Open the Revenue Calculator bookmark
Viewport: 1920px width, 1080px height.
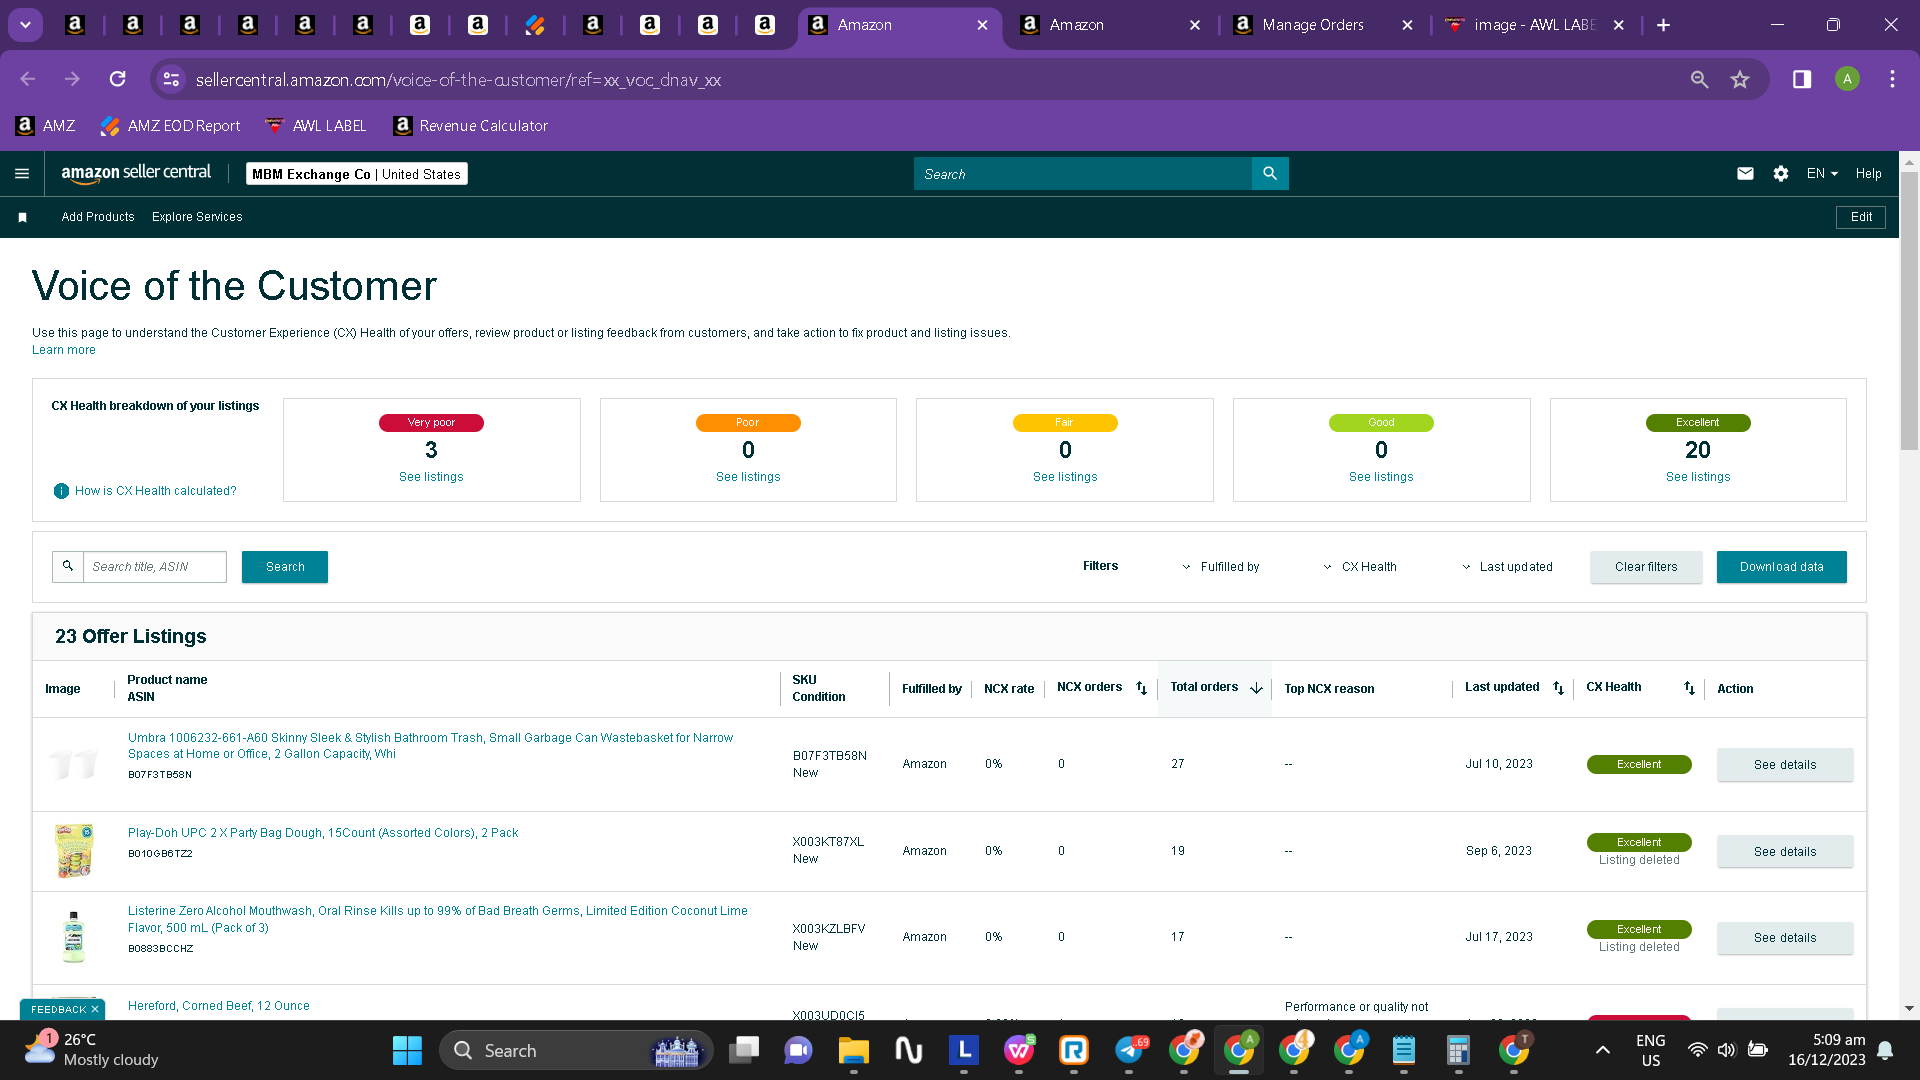[471, 126]
